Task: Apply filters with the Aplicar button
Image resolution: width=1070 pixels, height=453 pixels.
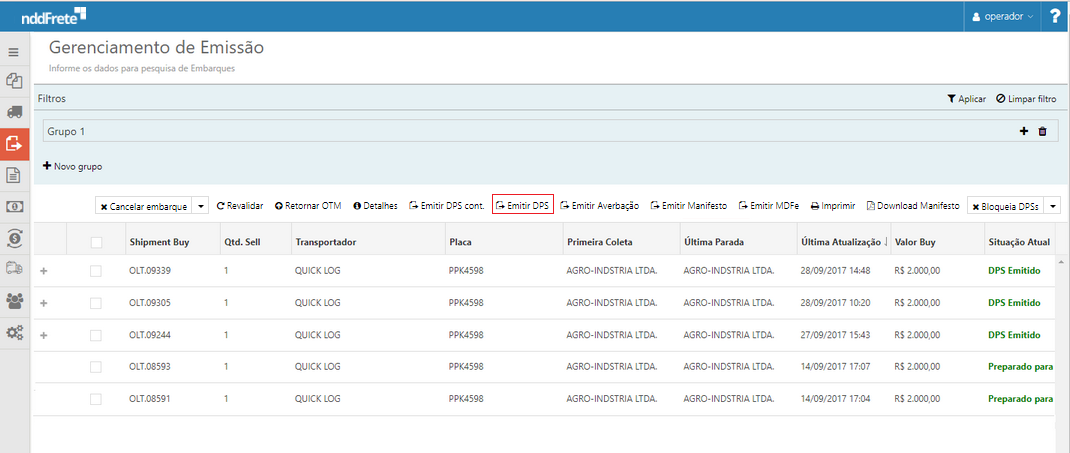Action: 966,99
